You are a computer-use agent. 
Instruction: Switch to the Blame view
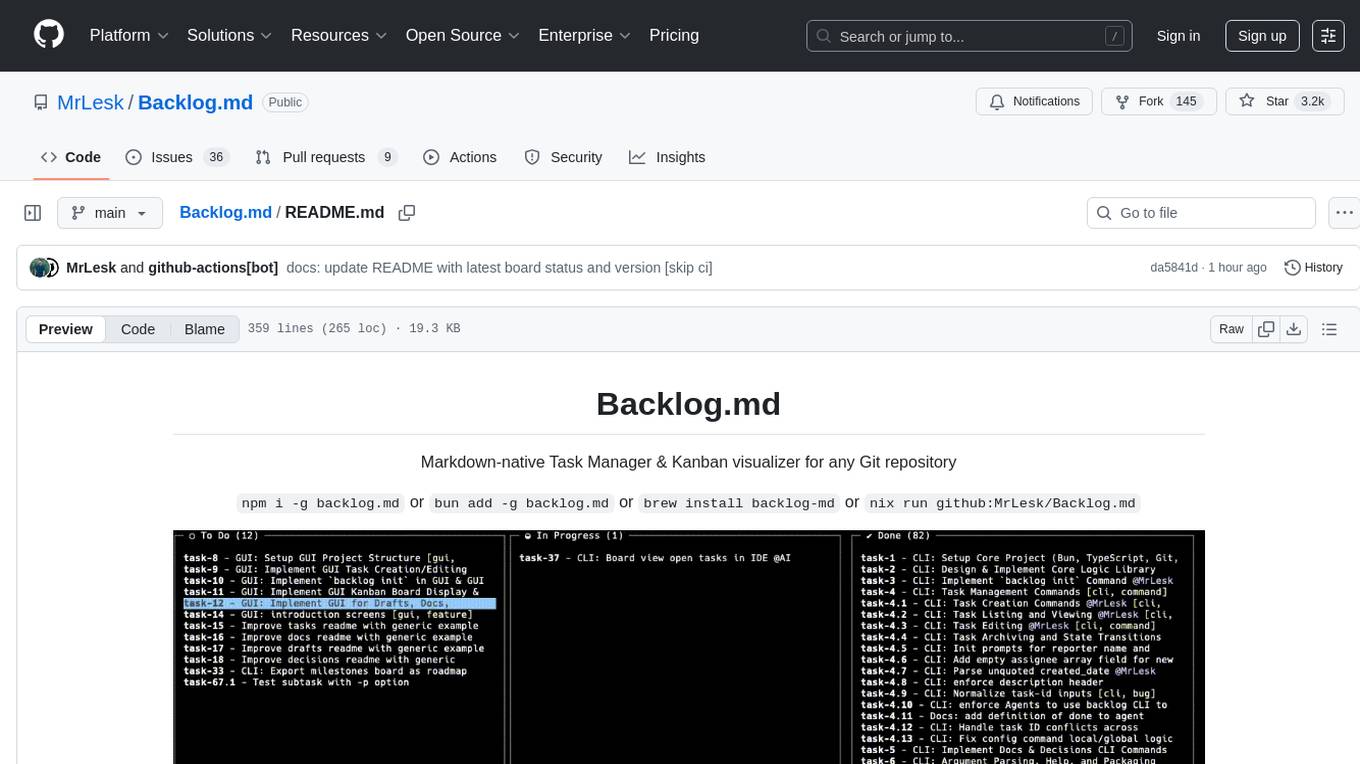click(x=204, y=329)
